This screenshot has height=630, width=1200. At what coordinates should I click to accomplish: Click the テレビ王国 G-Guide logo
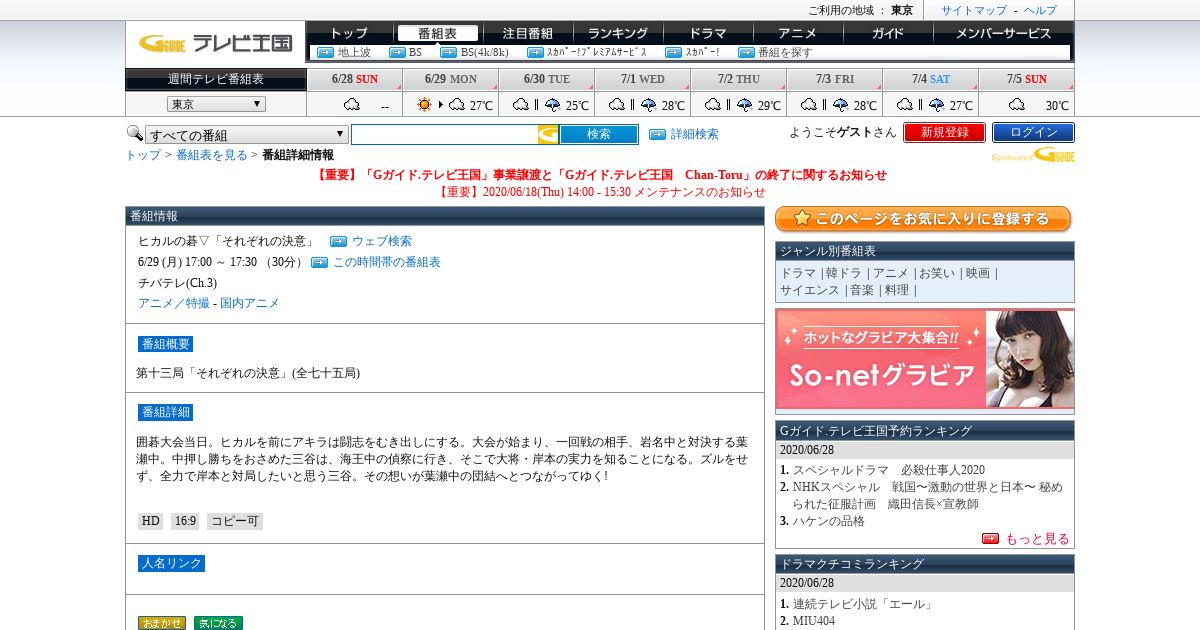(215, 43)
